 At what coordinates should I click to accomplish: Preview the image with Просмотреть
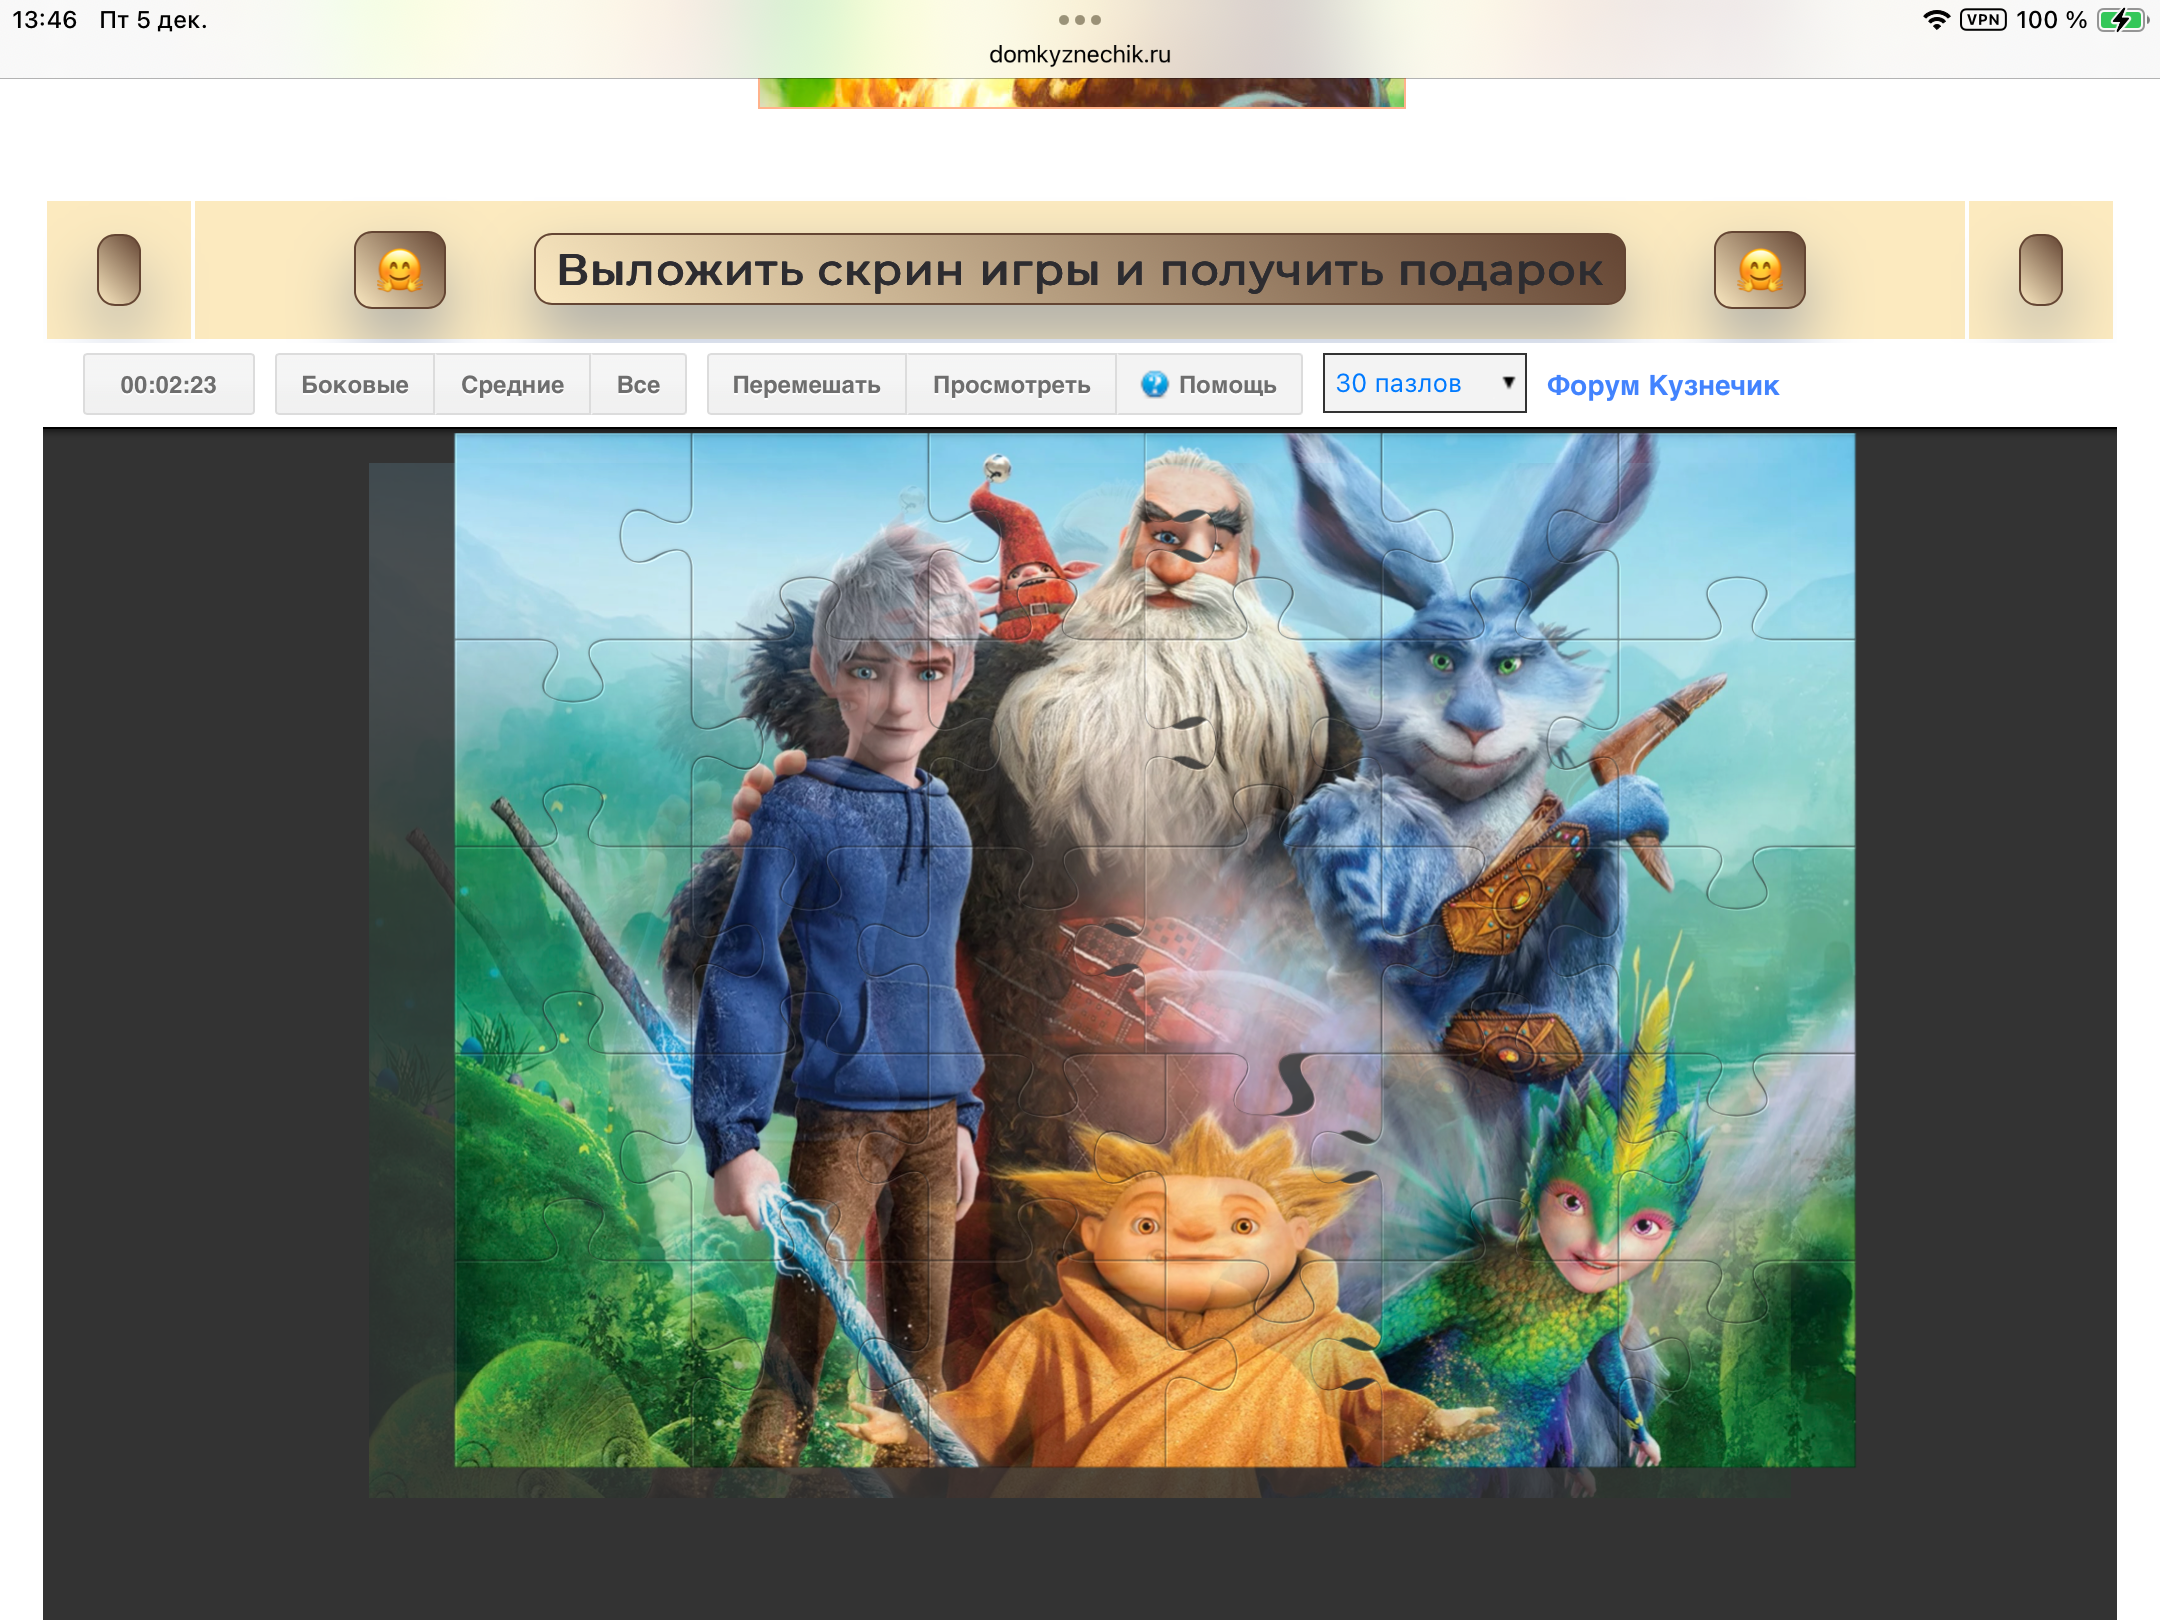point(1011,384)
